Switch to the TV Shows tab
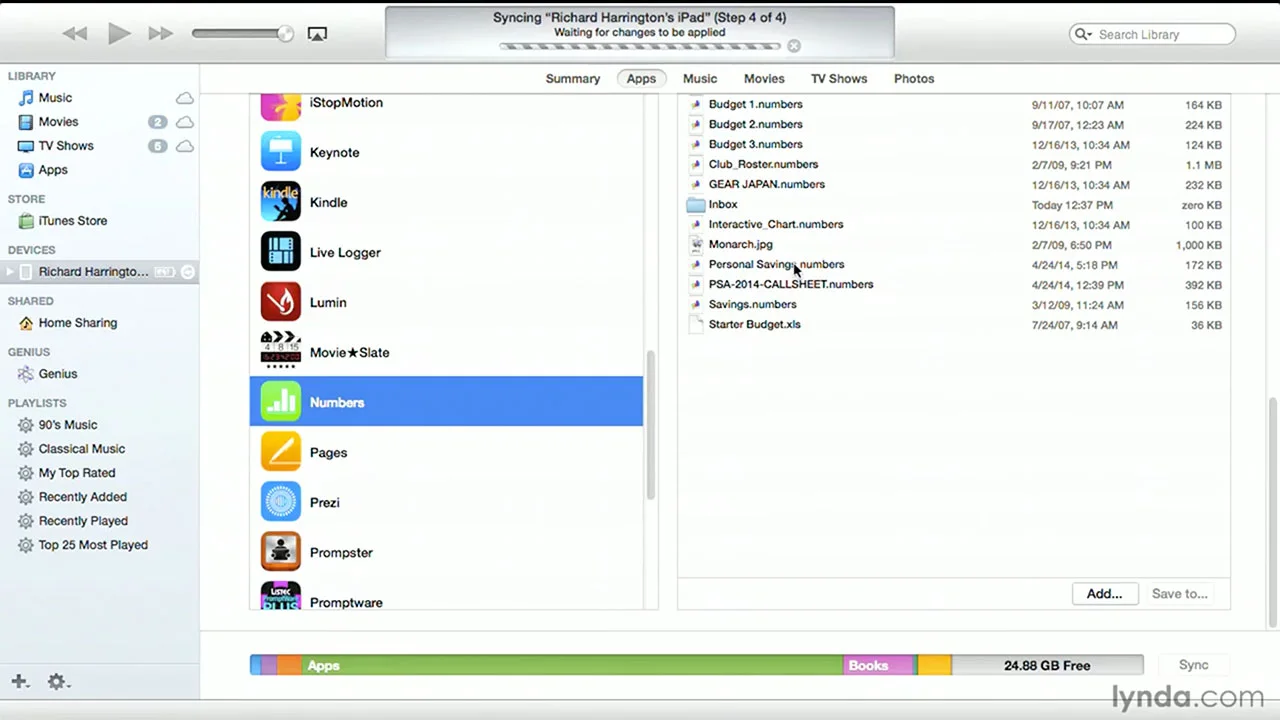The image size is (1280, 720). pos(839,79)
